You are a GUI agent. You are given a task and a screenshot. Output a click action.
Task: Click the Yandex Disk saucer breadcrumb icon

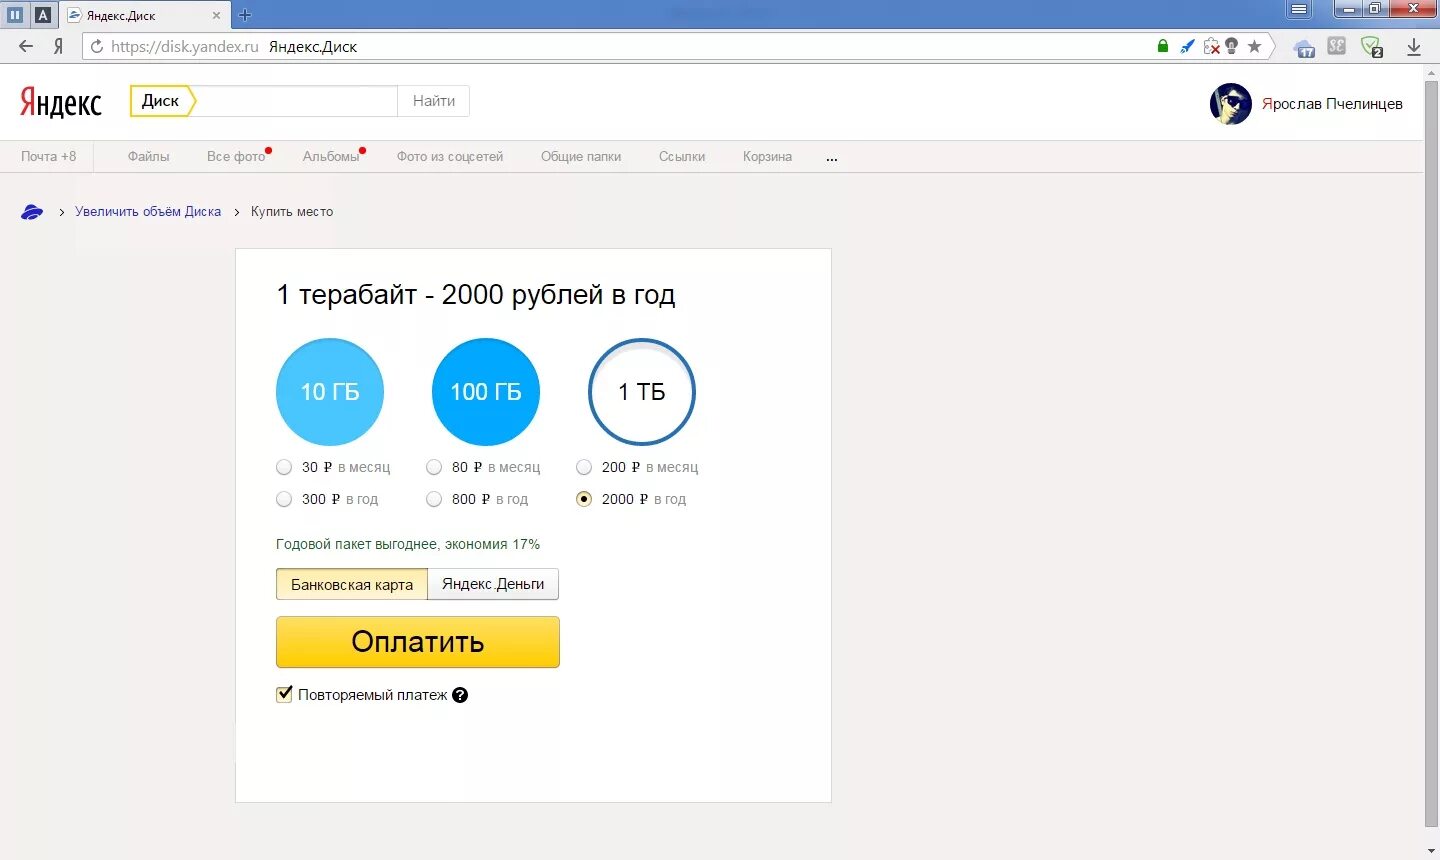[x=32, y=212]
